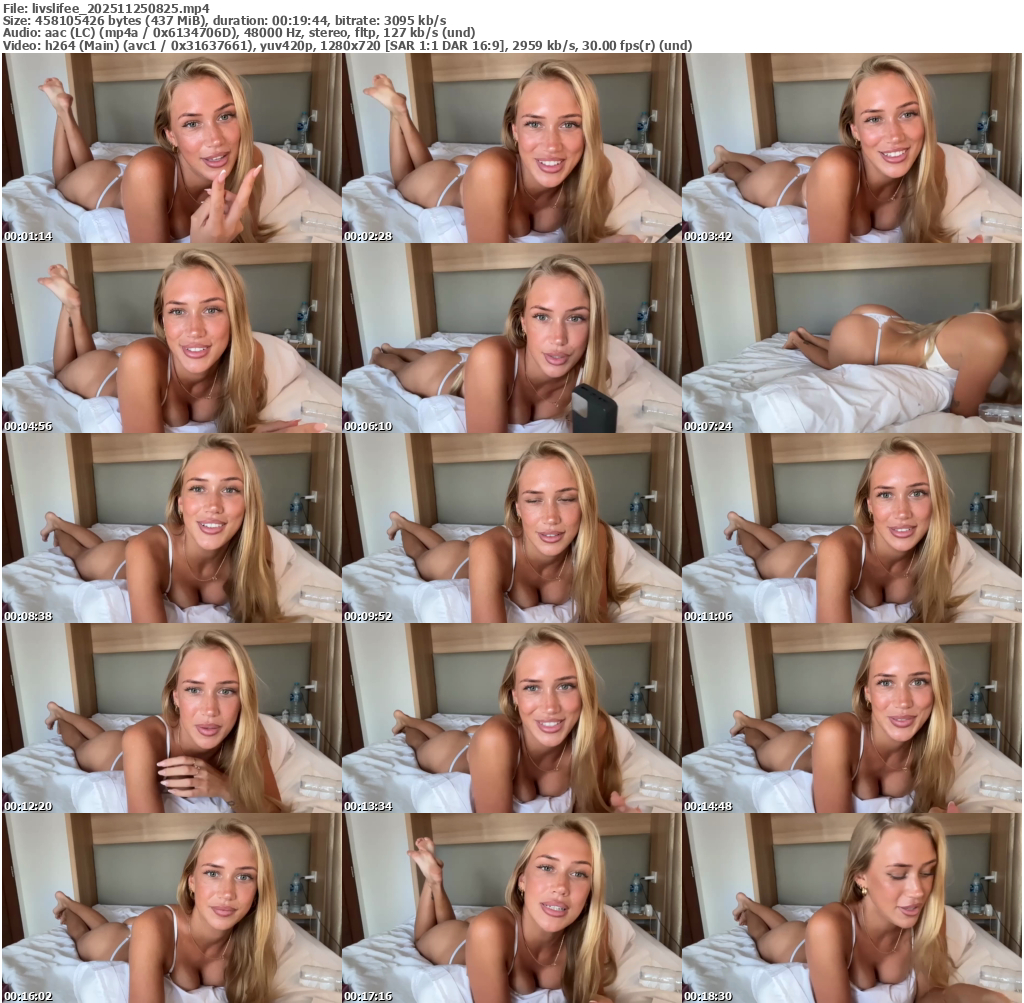Select the thumbnail at 00:07:24

pos(852,338)
